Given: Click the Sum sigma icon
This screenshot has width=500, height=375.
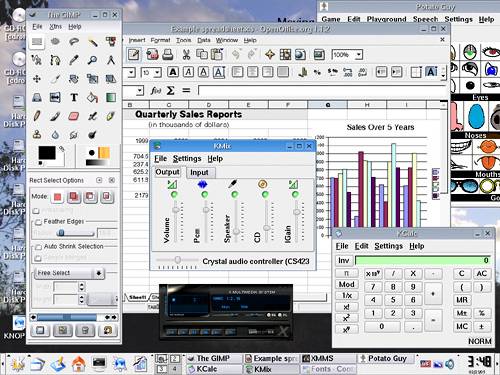Looking at the screenshot, I should (x=170, y=90).
